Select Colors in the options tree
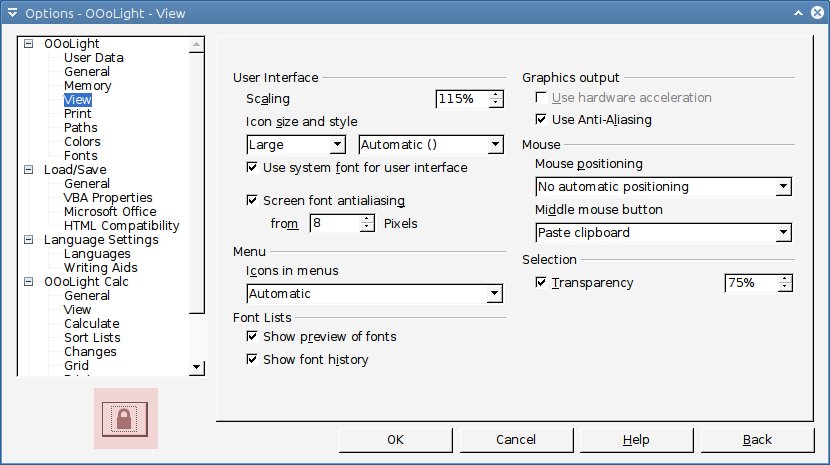 (x=82, y=141)
